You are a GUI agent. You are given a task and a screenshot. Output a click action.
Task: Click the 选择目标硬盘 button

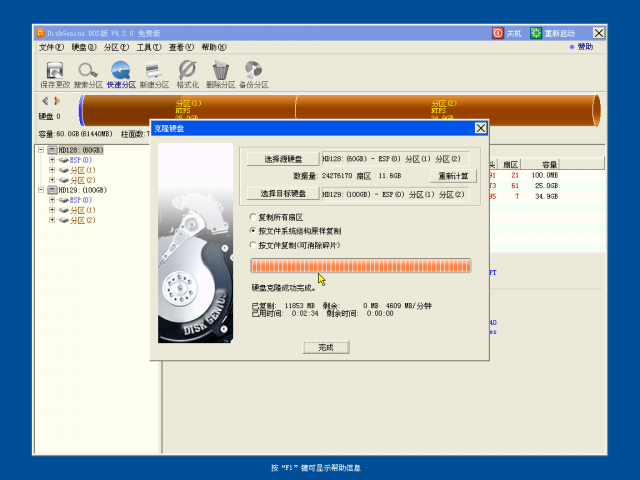point(283,193)
